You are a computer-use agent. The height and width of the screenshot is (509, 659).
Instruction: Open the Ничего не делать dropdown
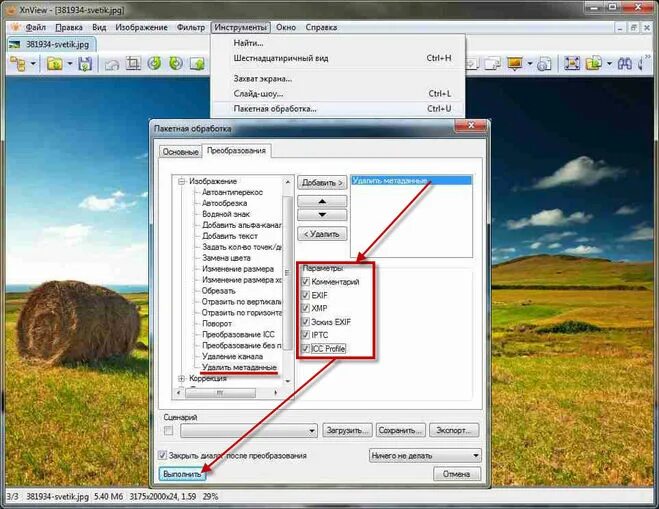425,456
